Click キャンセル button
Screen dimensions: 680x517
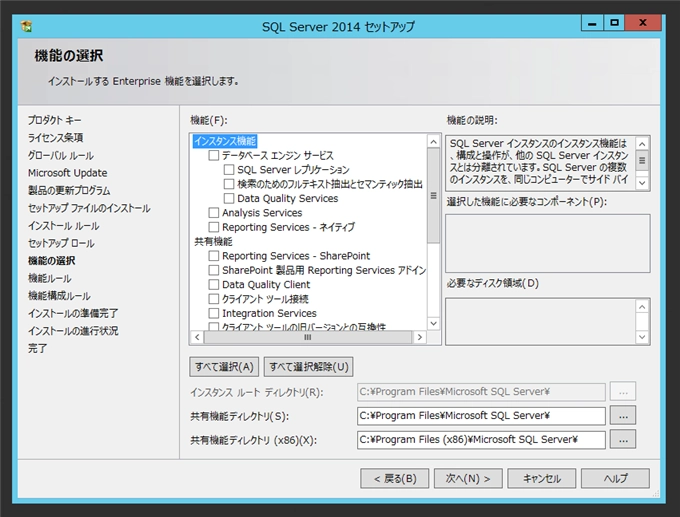click(542, 478)
